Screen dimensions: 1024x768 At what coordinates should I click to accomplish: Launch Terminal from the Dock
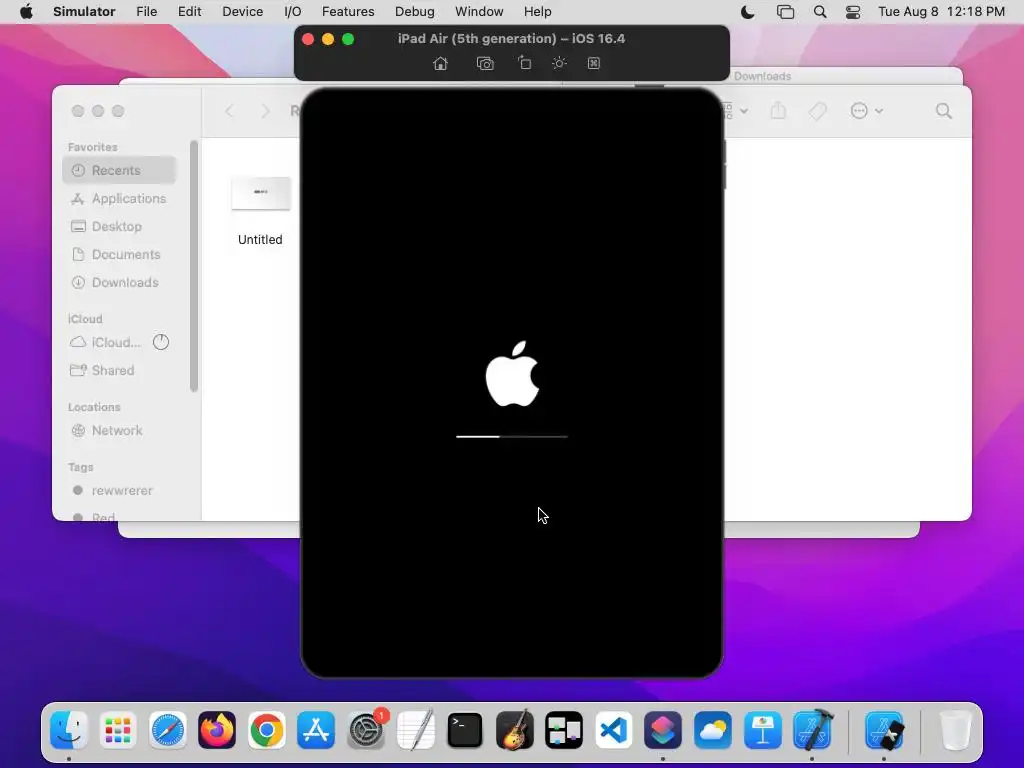(465, 729)
